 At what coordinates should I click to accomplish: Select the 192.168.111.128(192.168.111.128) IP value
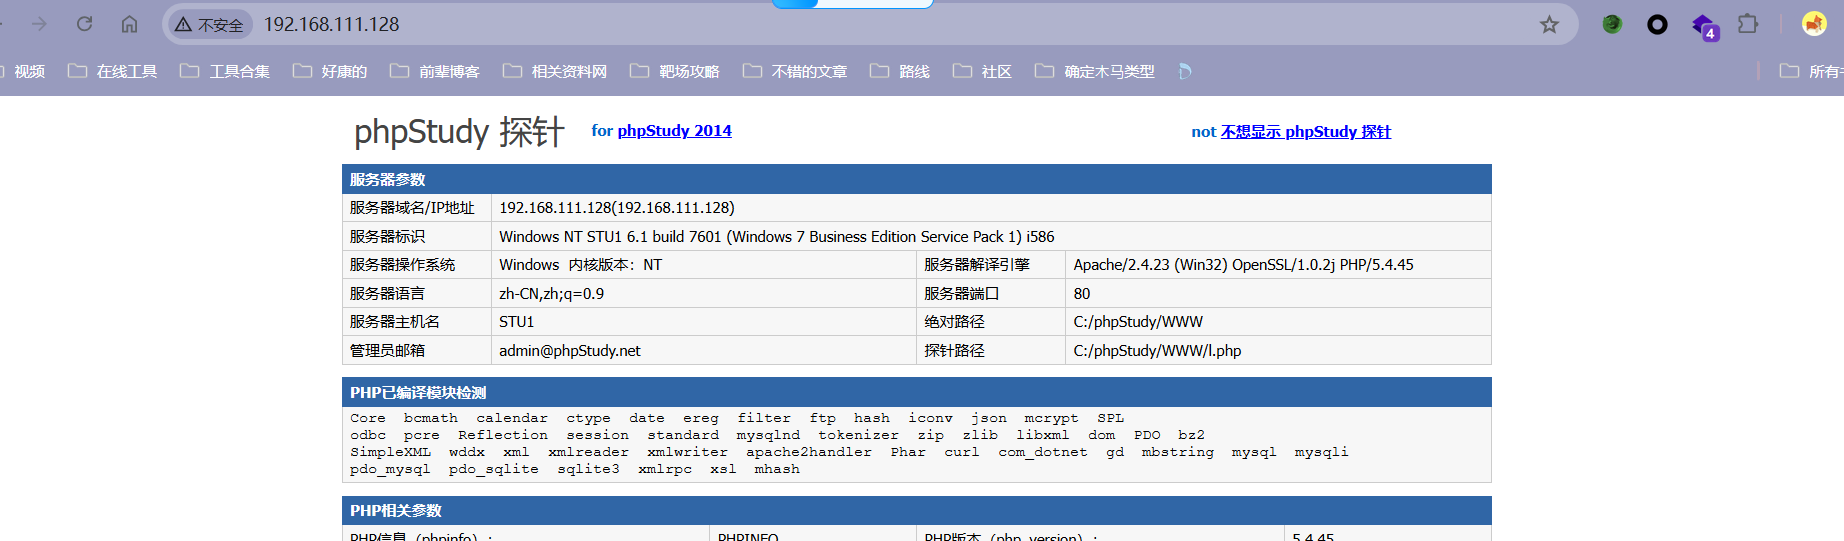[616, 208]
